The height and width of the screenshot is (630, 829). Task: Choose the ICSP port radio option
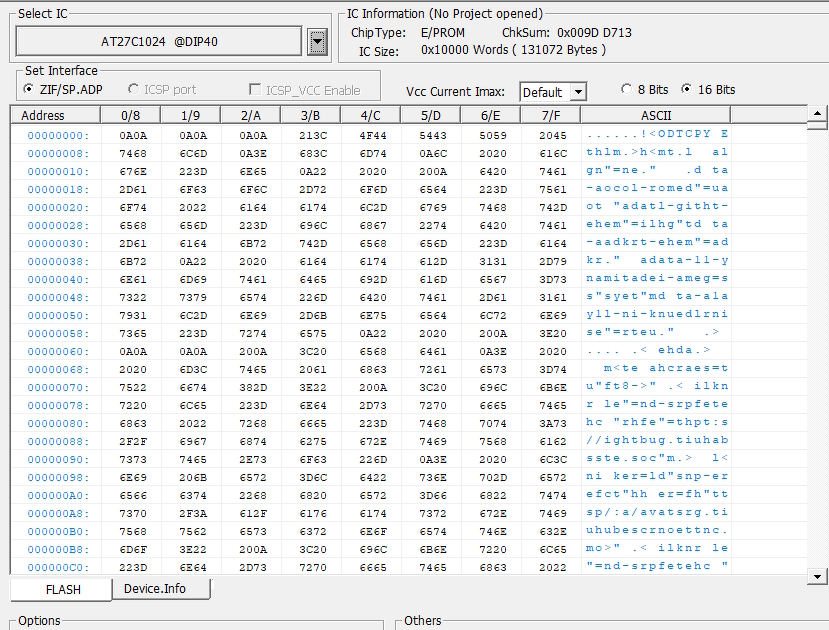[162, 90]
